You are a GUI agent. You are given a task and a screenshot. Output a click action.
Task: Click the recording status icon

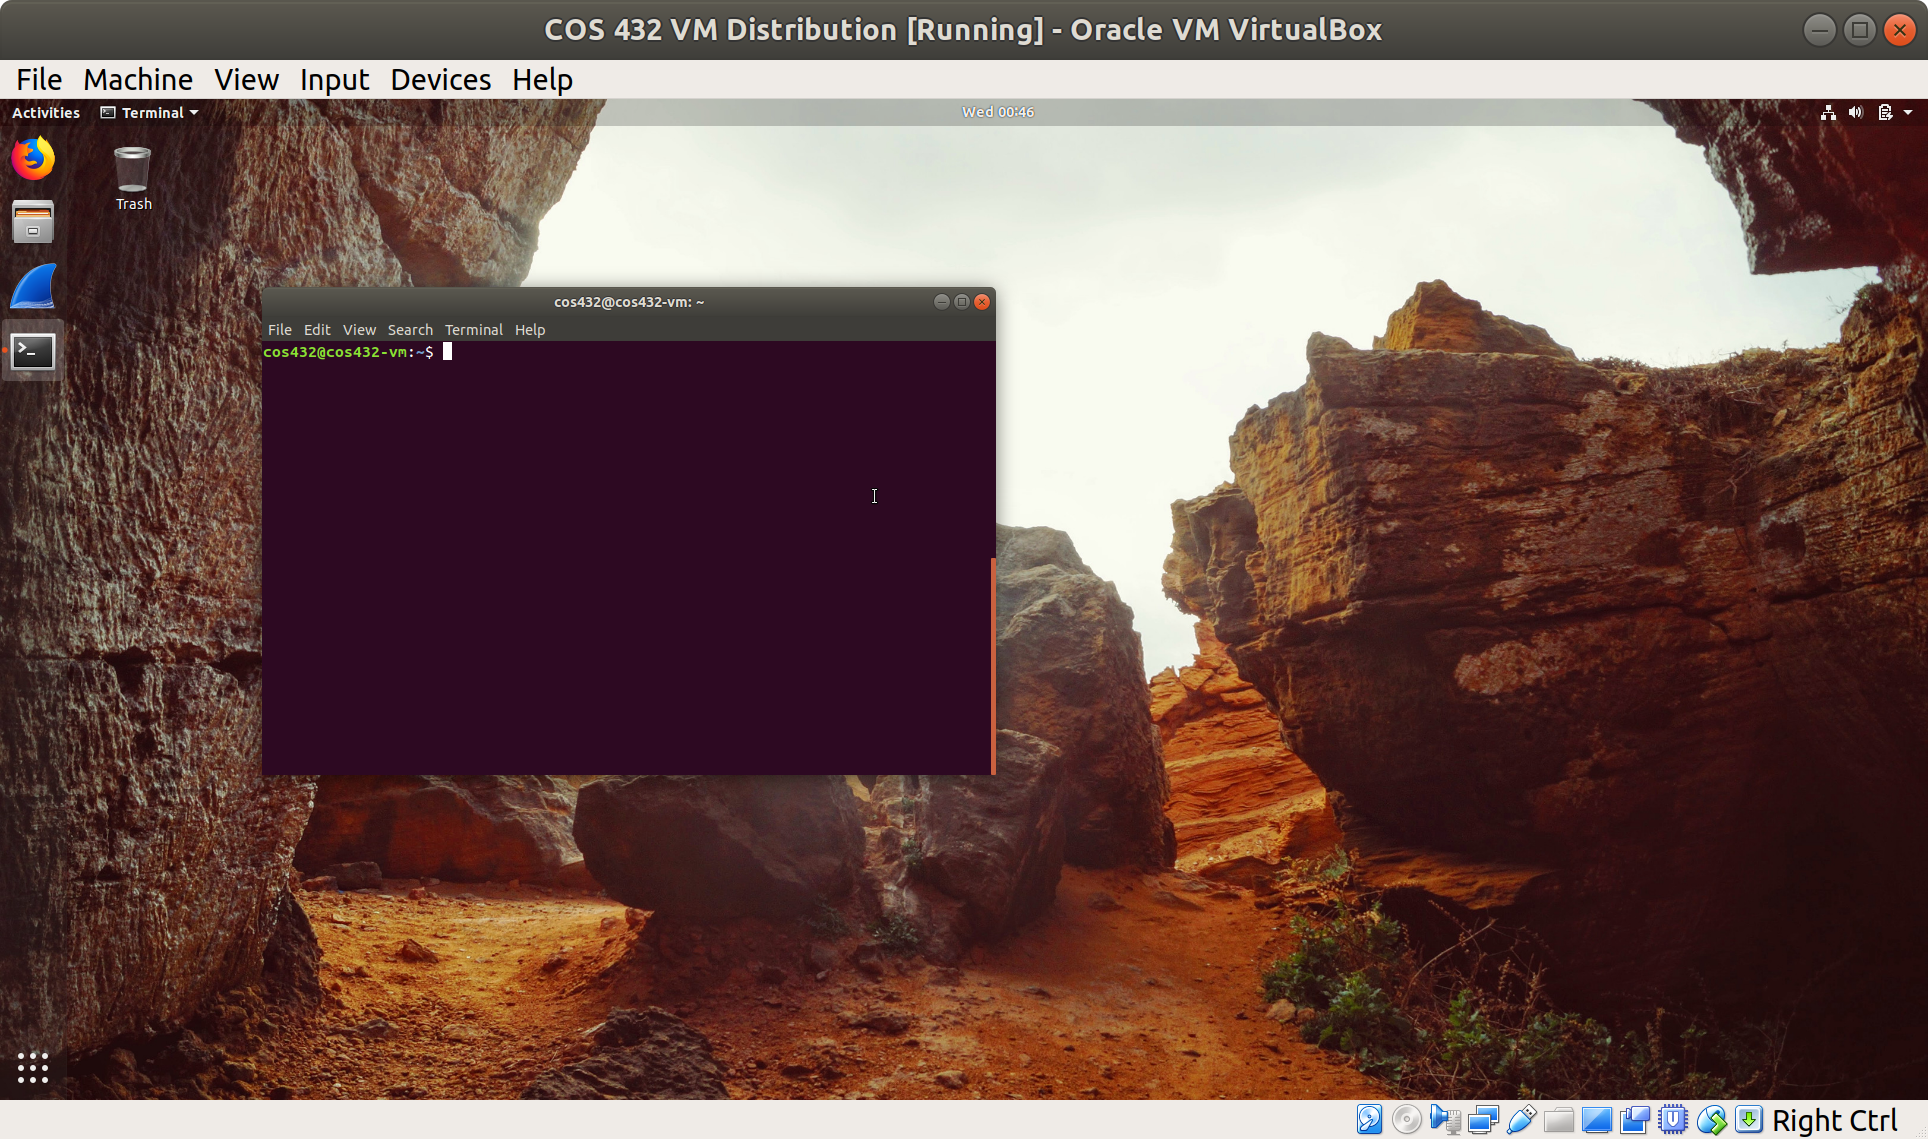(1635, 1120)
